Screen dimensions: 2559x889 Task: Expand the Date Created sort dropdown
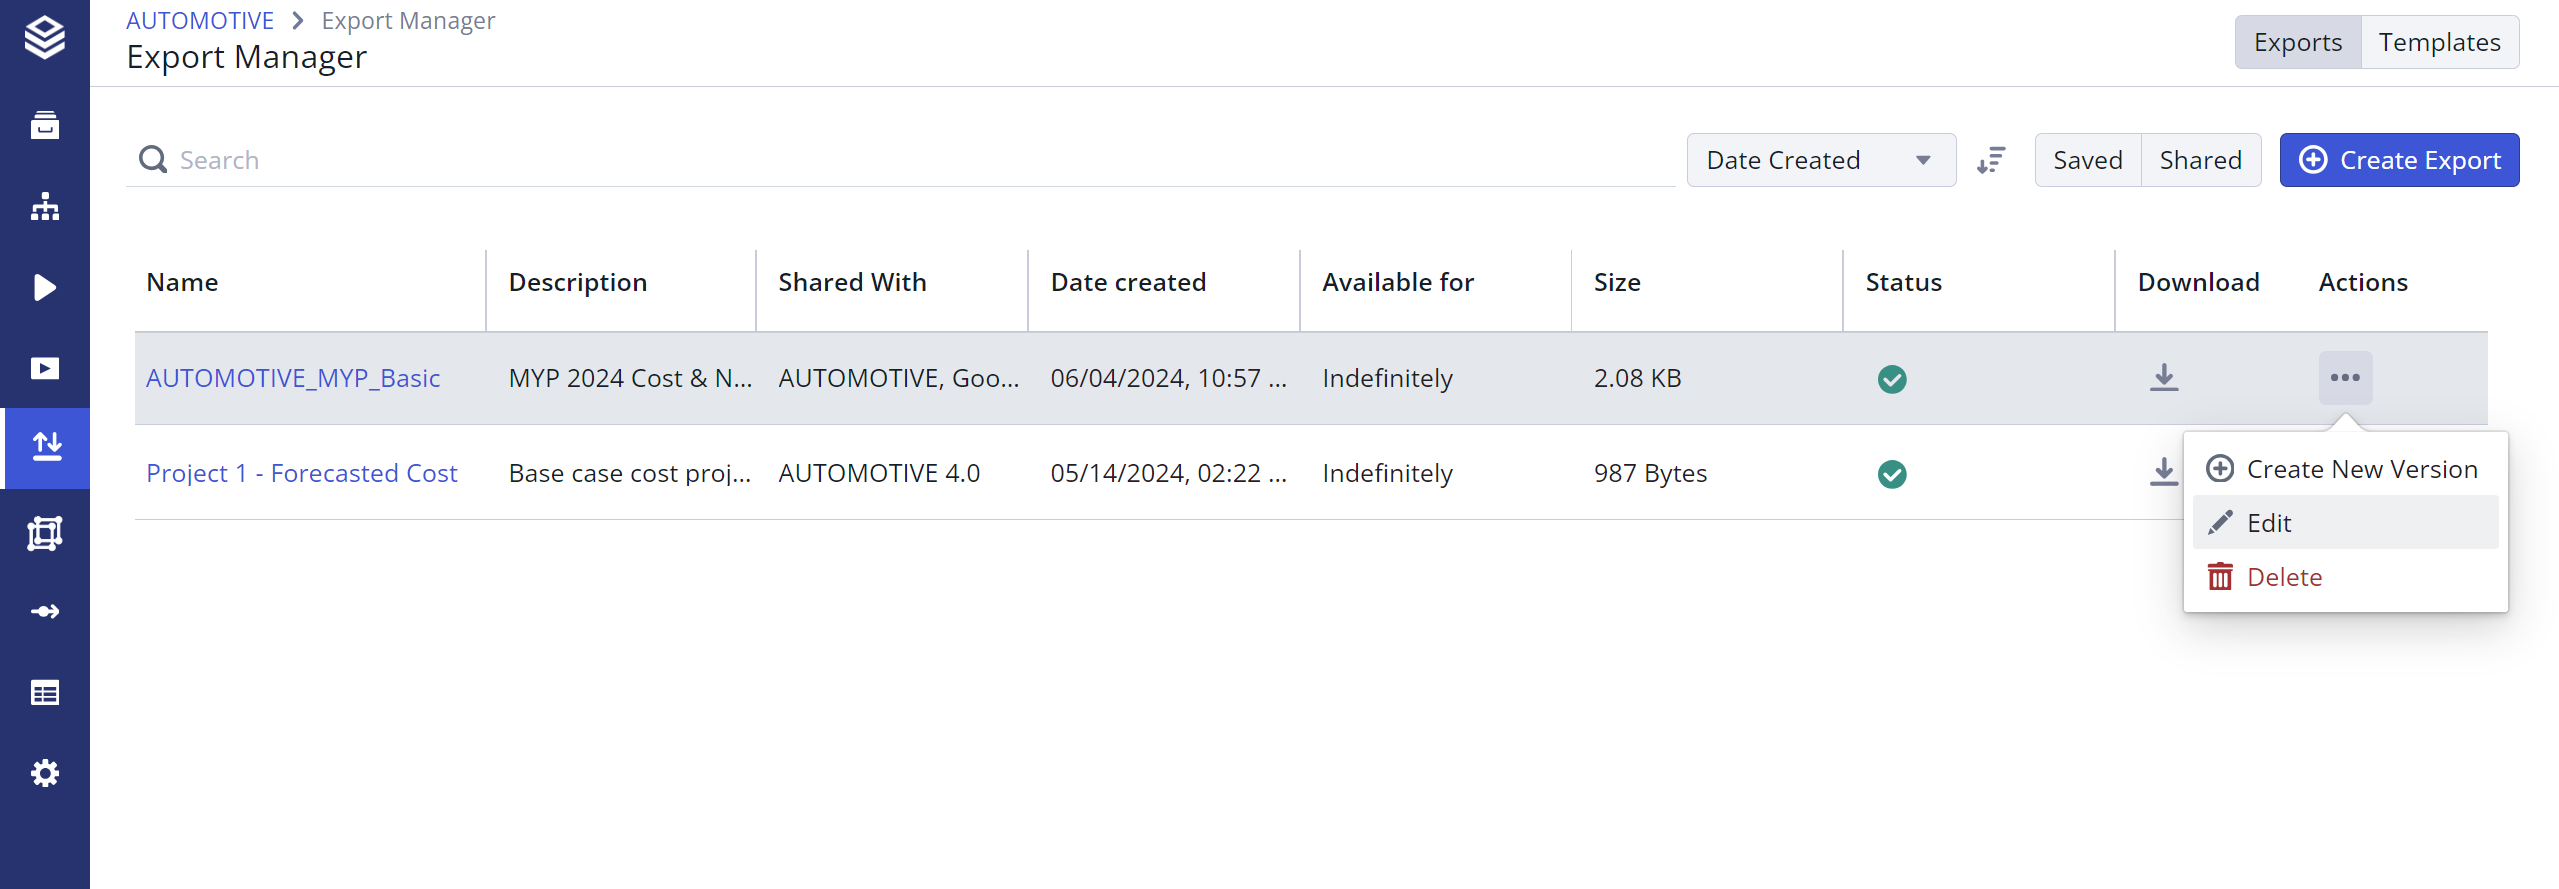click(1820, 160)
